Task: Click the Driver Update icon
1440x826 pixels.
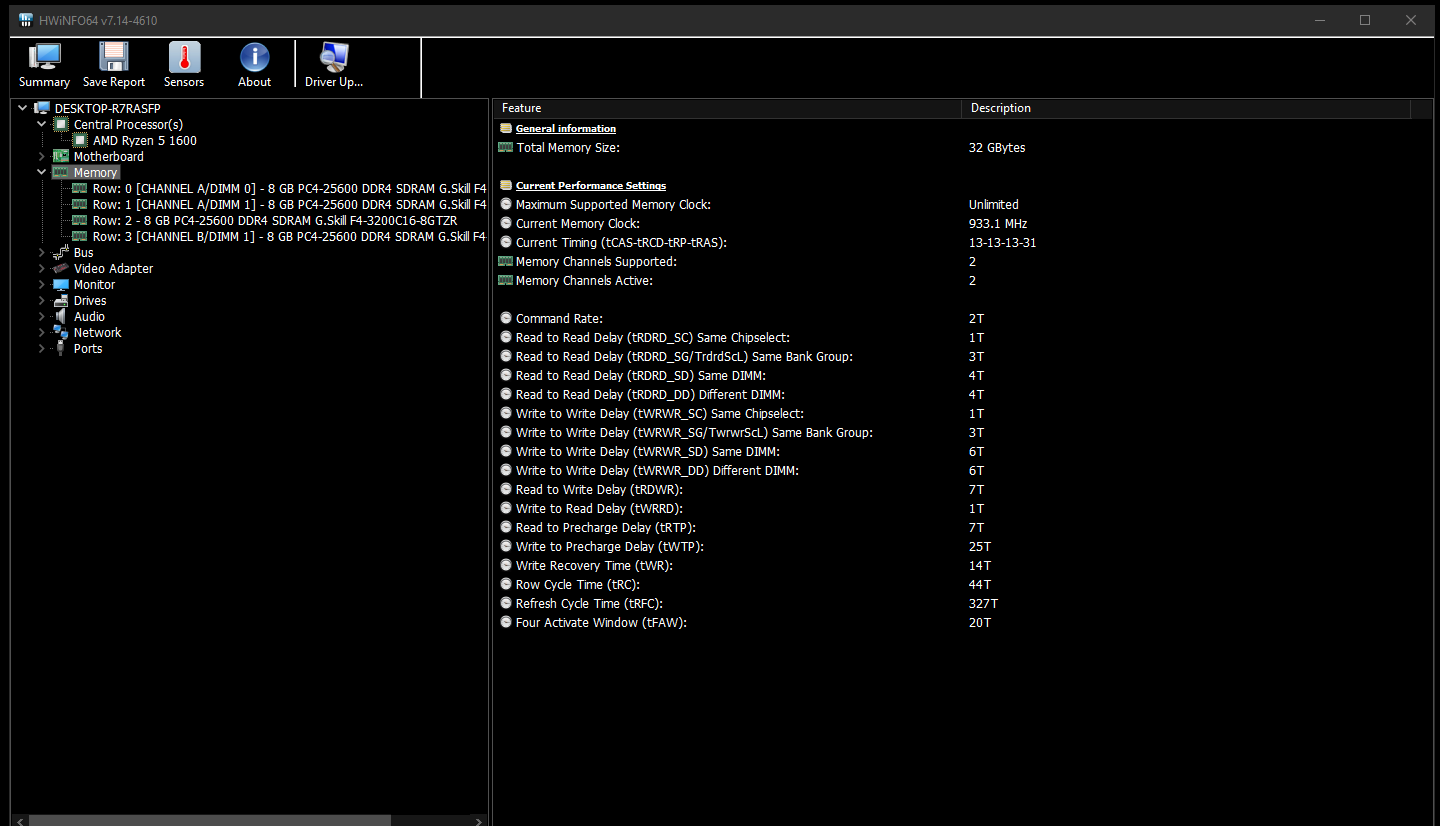Action: pos(334,57)
